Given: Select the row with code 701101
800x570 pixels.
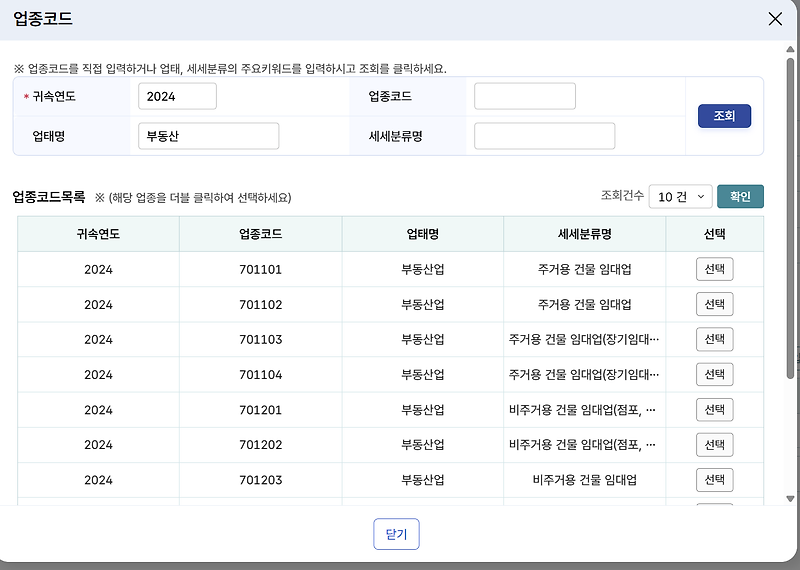Looking at the screenshot, I should [714, 269].
